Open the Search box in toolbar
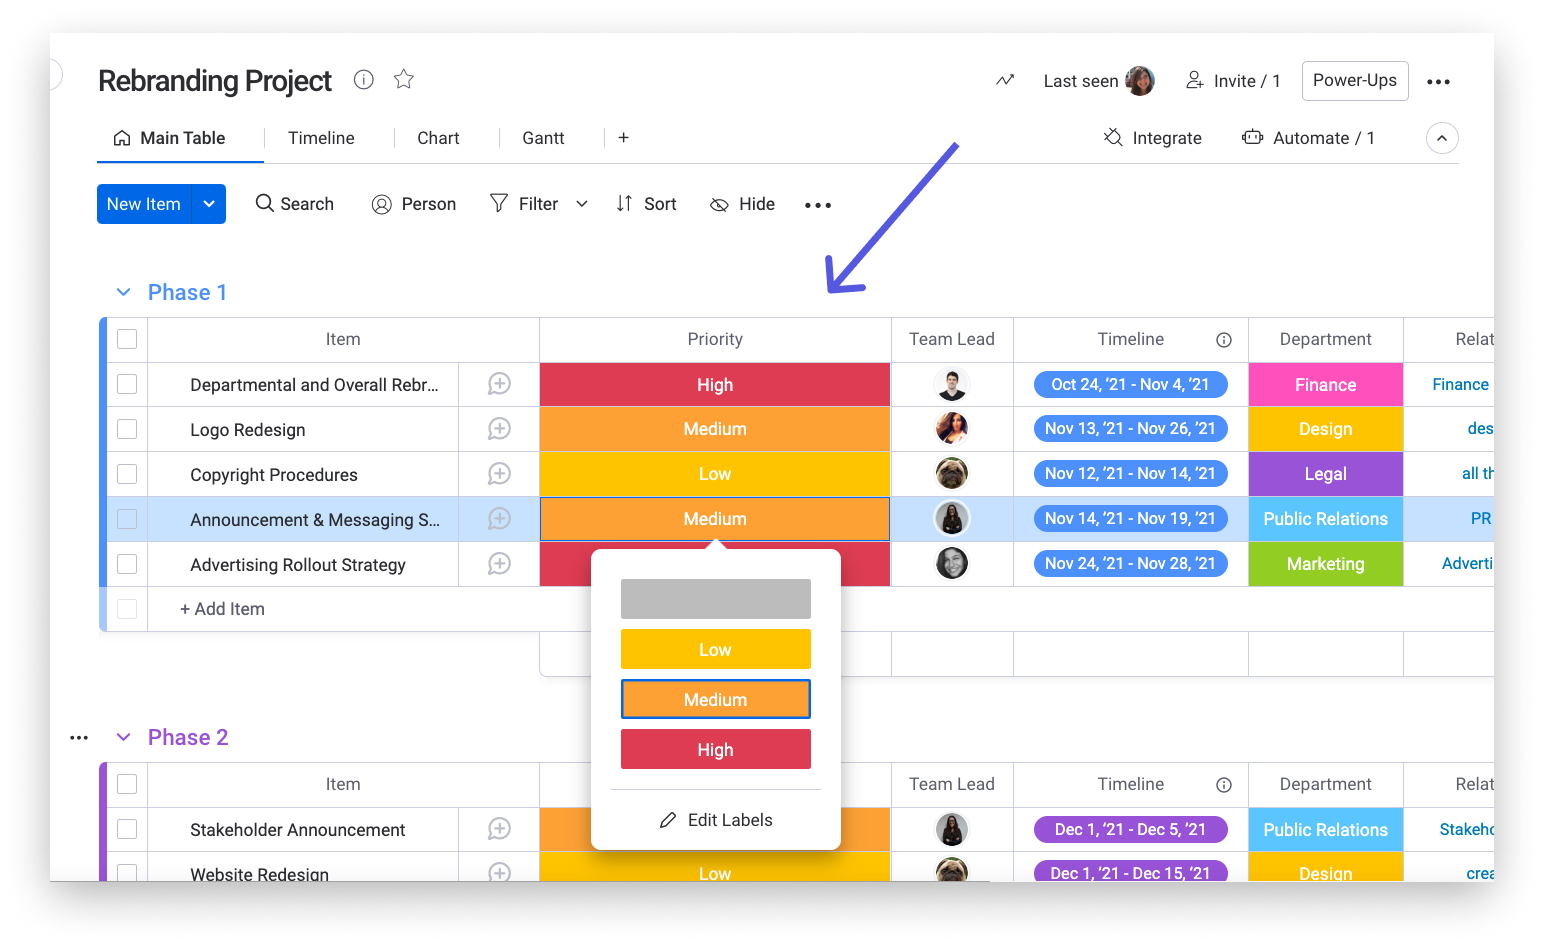 295,204
